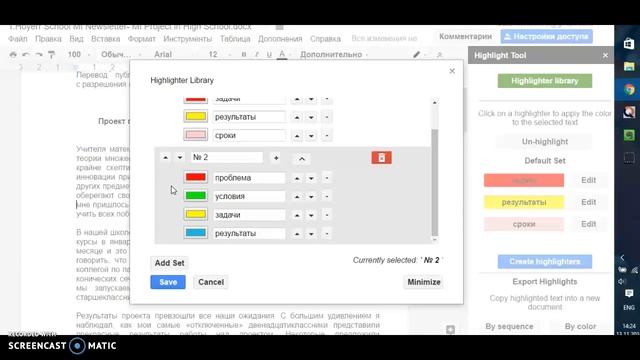This screenshot has height=360, width=640.
Task: Click Create highlighters button
Action: tap(544, 261)
